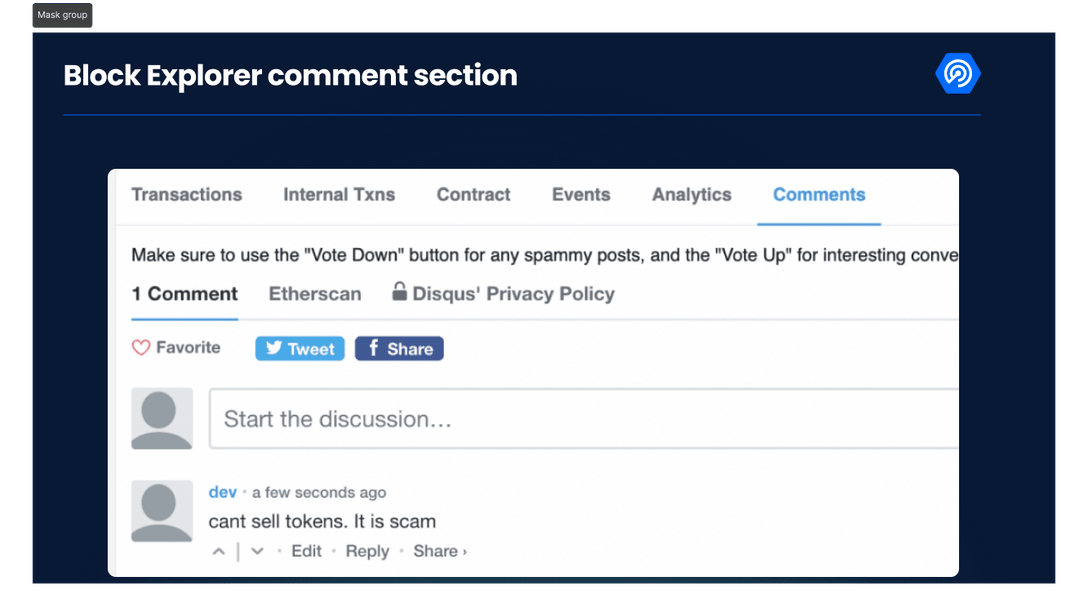Click the blue hexagon logo icon
The height and width of the screenshot is (616, 1088).
(x=958, y=74)
